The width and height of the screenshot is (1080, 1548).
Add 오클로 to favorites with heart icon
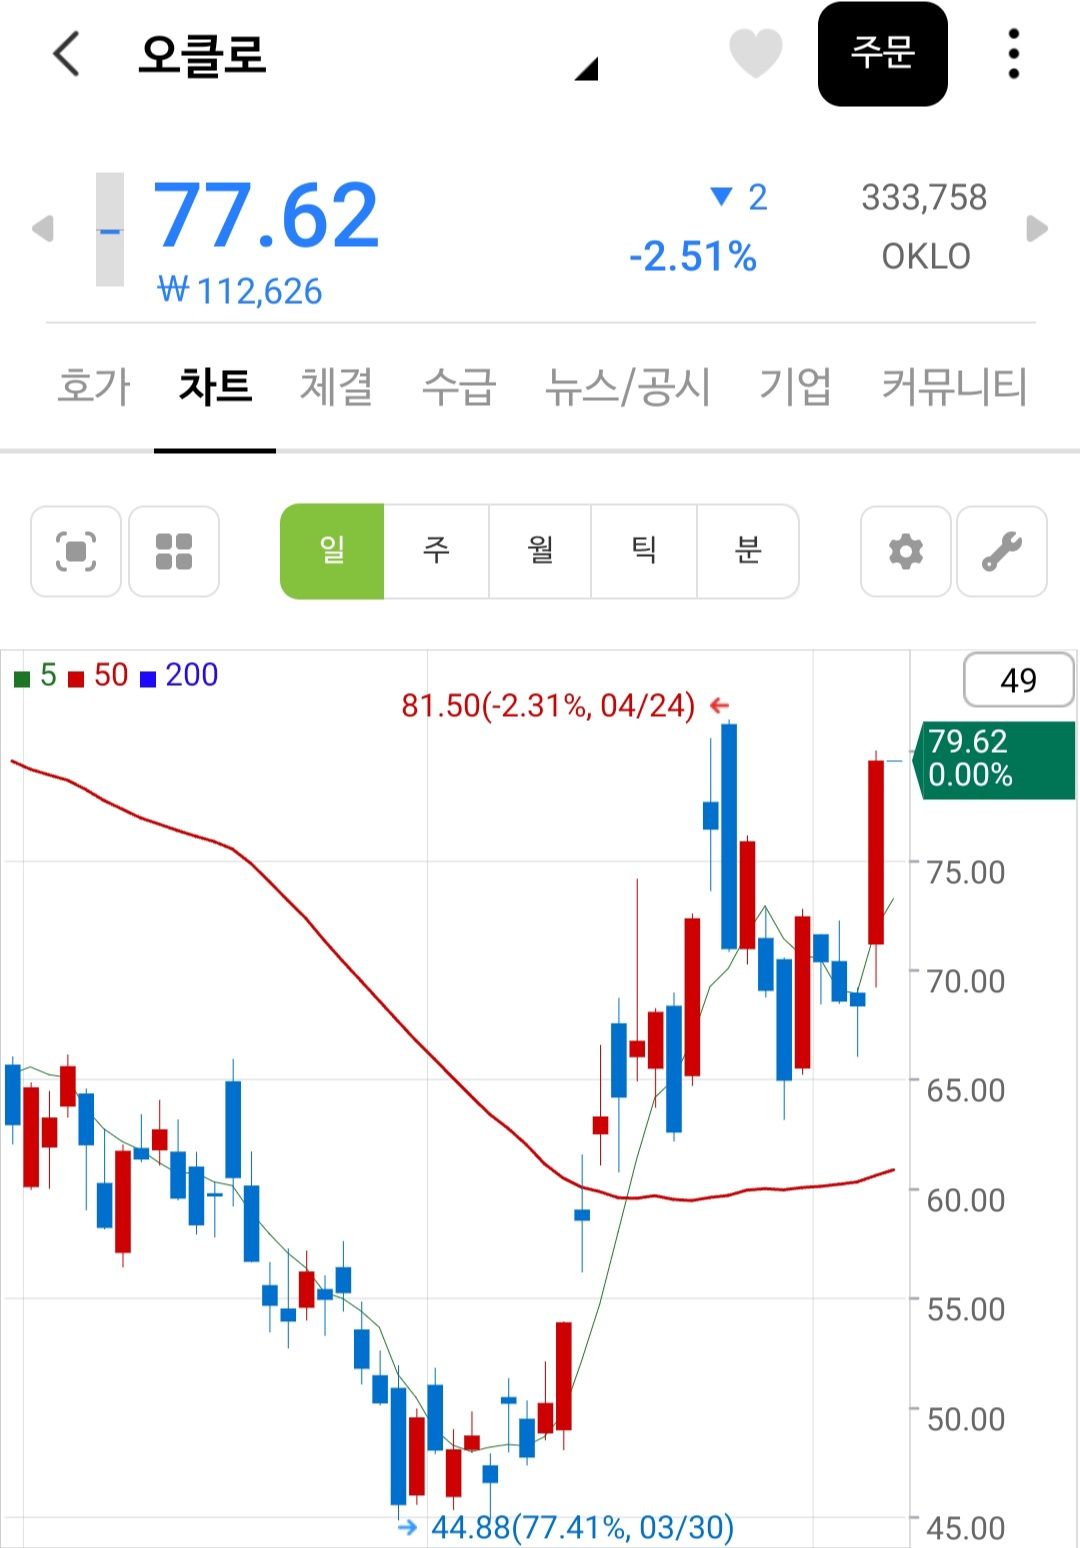coord(755,53)
